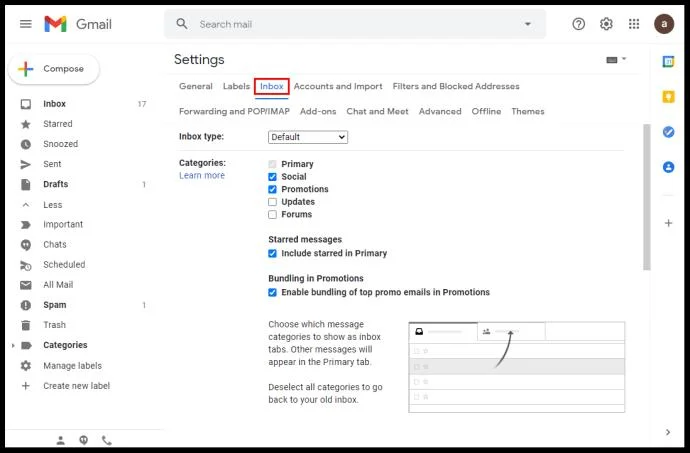Open the settings gear icon

tap(606, 24)
